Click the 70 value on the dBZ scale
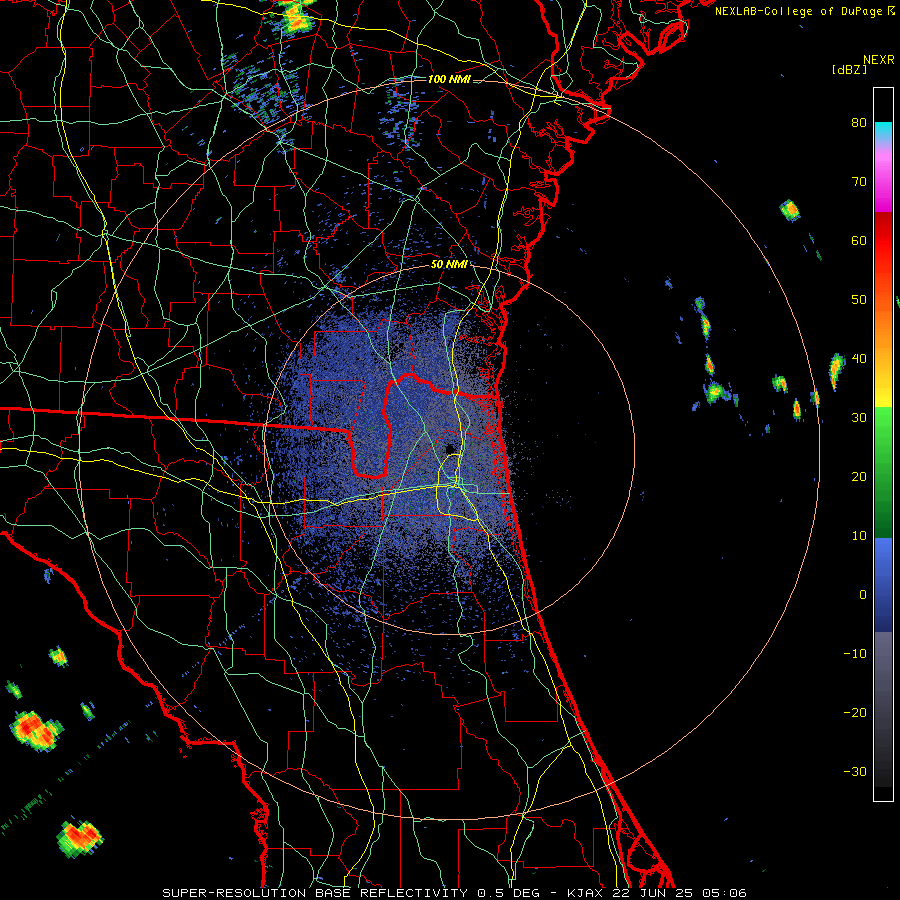This screenshot has height=900, width=900. [x=859, y=181]
